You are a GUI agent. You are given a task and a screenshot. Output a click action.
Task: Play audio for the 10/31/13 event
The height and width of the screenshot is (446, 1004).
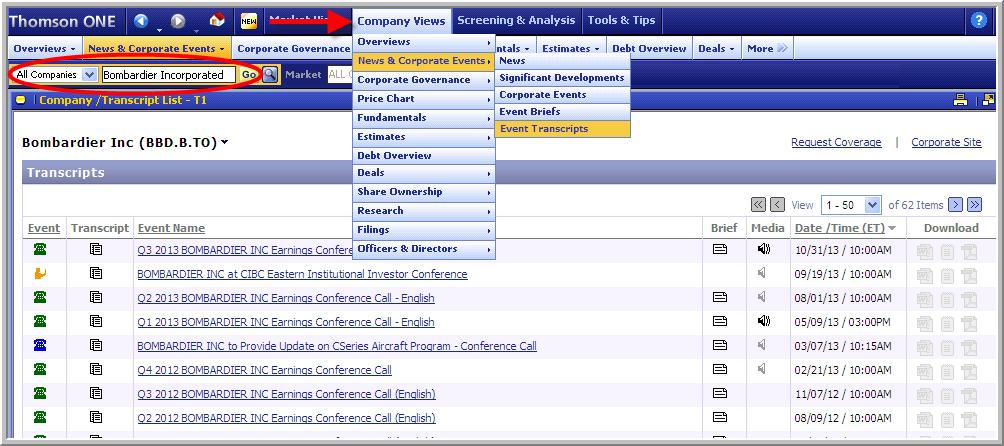pos(763,249)
